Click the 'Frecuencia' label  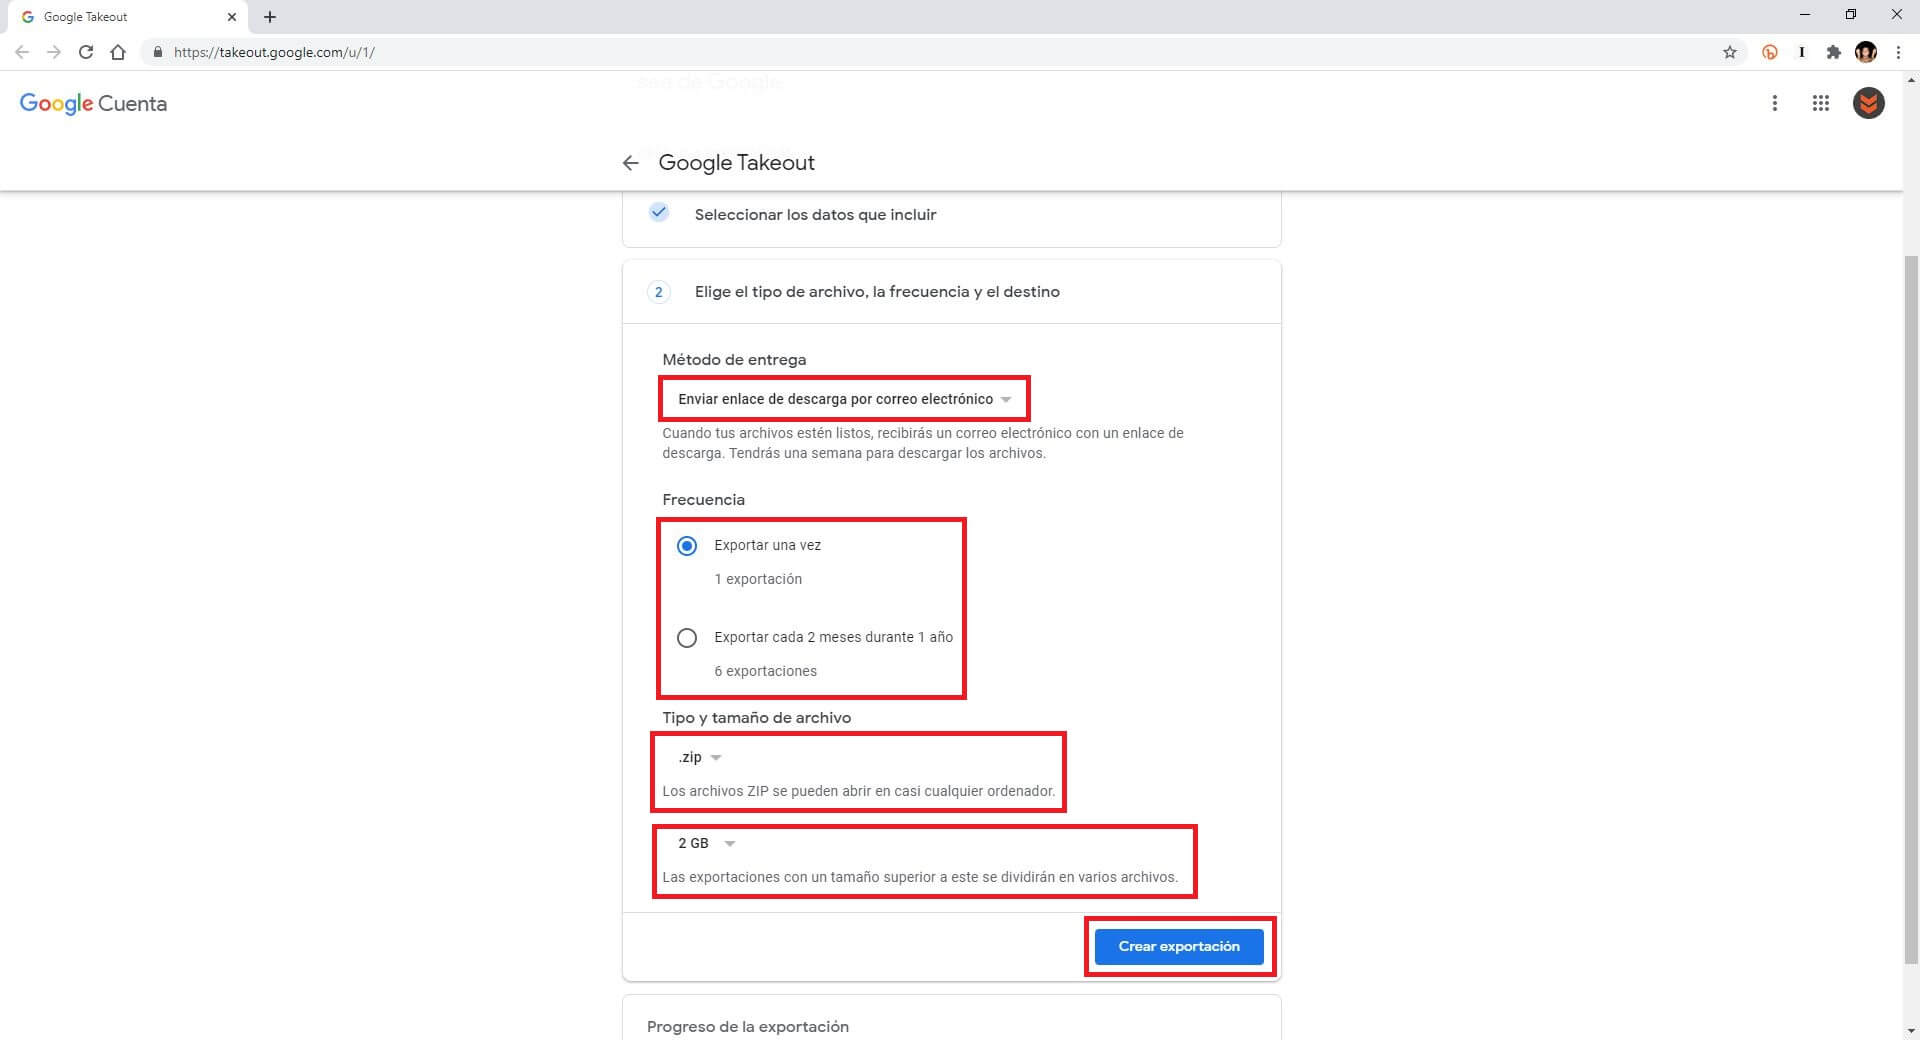click(703, 500)
